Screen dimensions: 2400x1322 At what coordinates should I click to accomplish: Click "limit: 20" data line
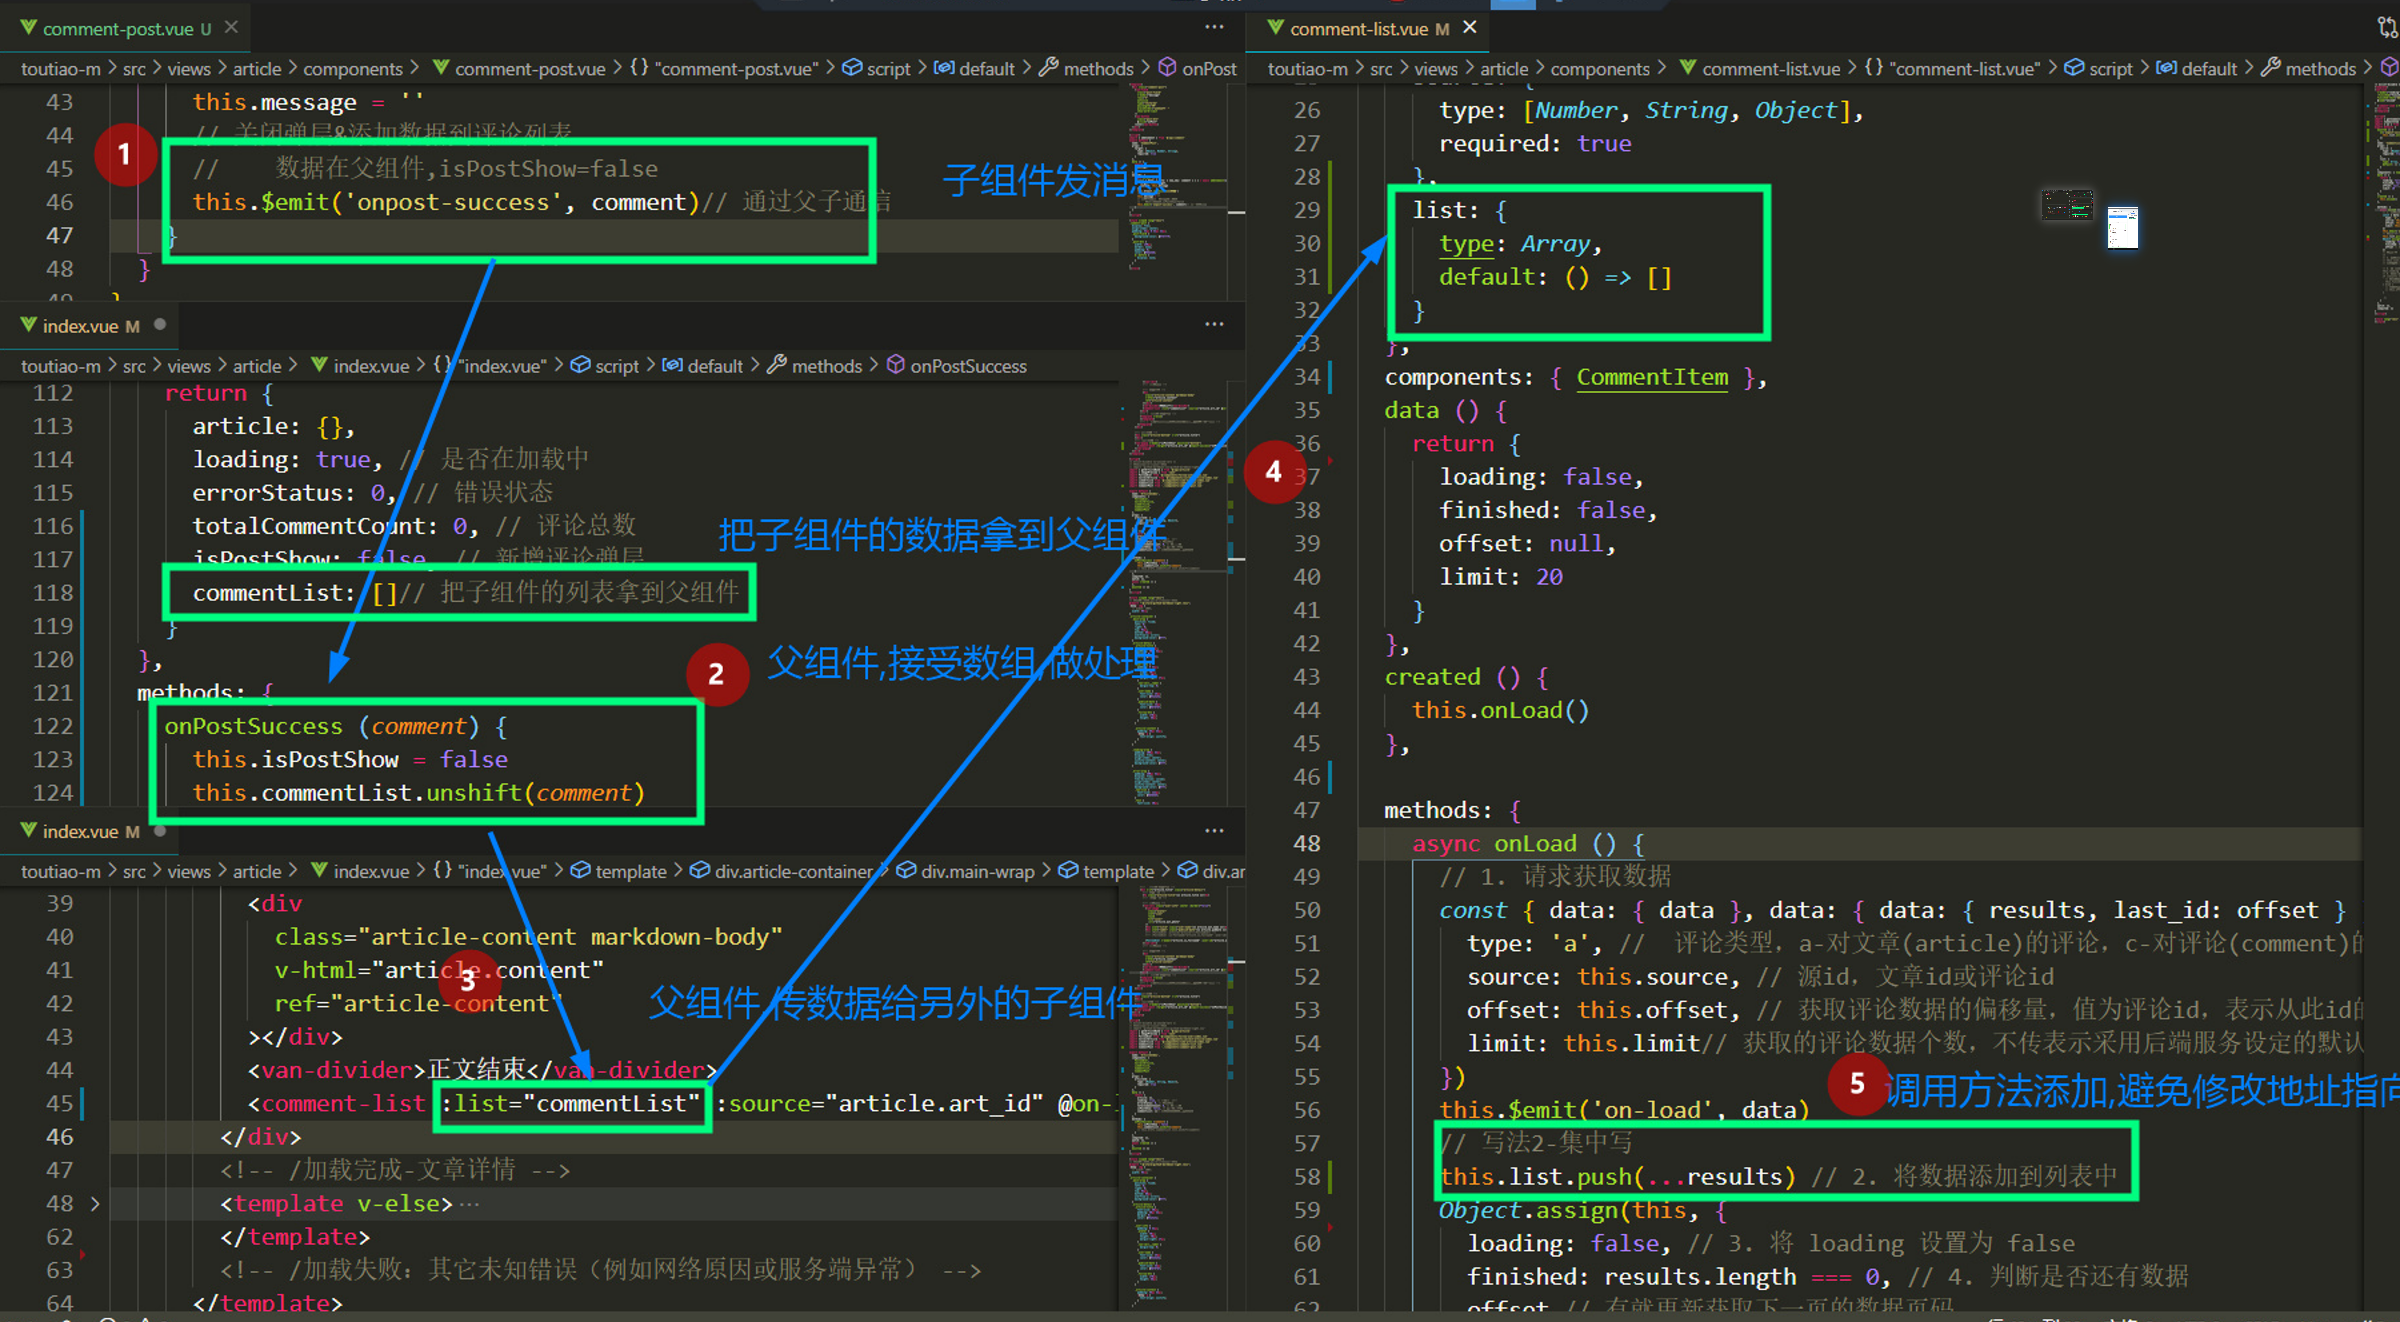[1501, 576]
